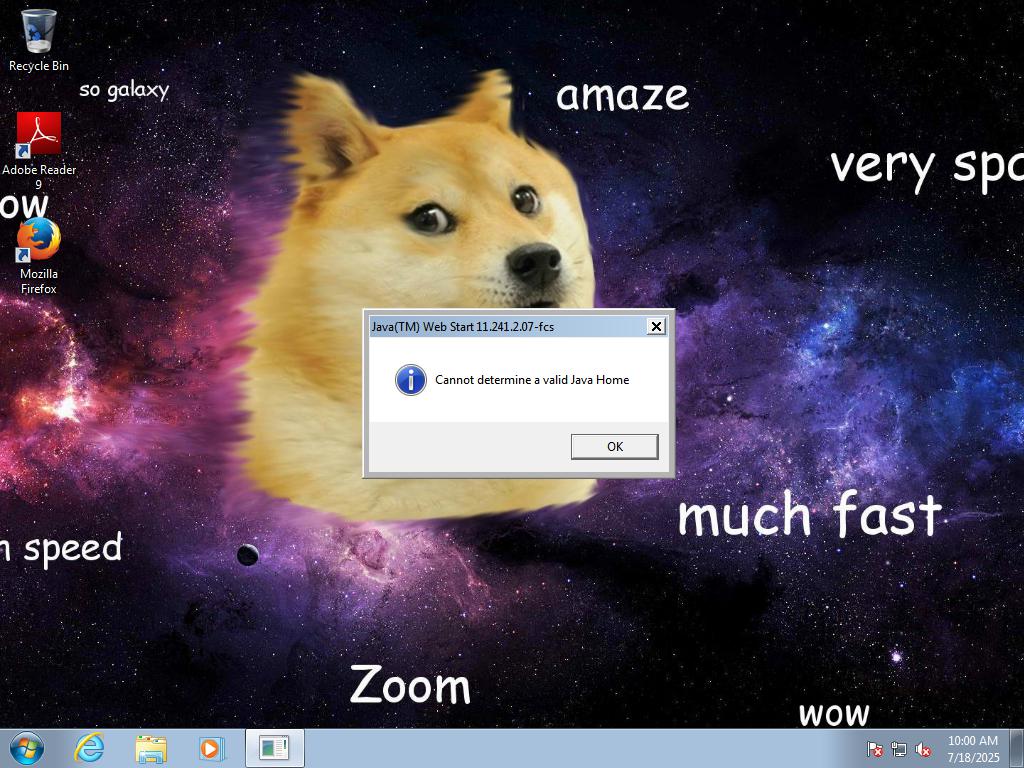Click the 'Cannot determine a valid Java Home' message
Image resolution: width=1024 pixels, height=768 pixels.
point(532,380)
